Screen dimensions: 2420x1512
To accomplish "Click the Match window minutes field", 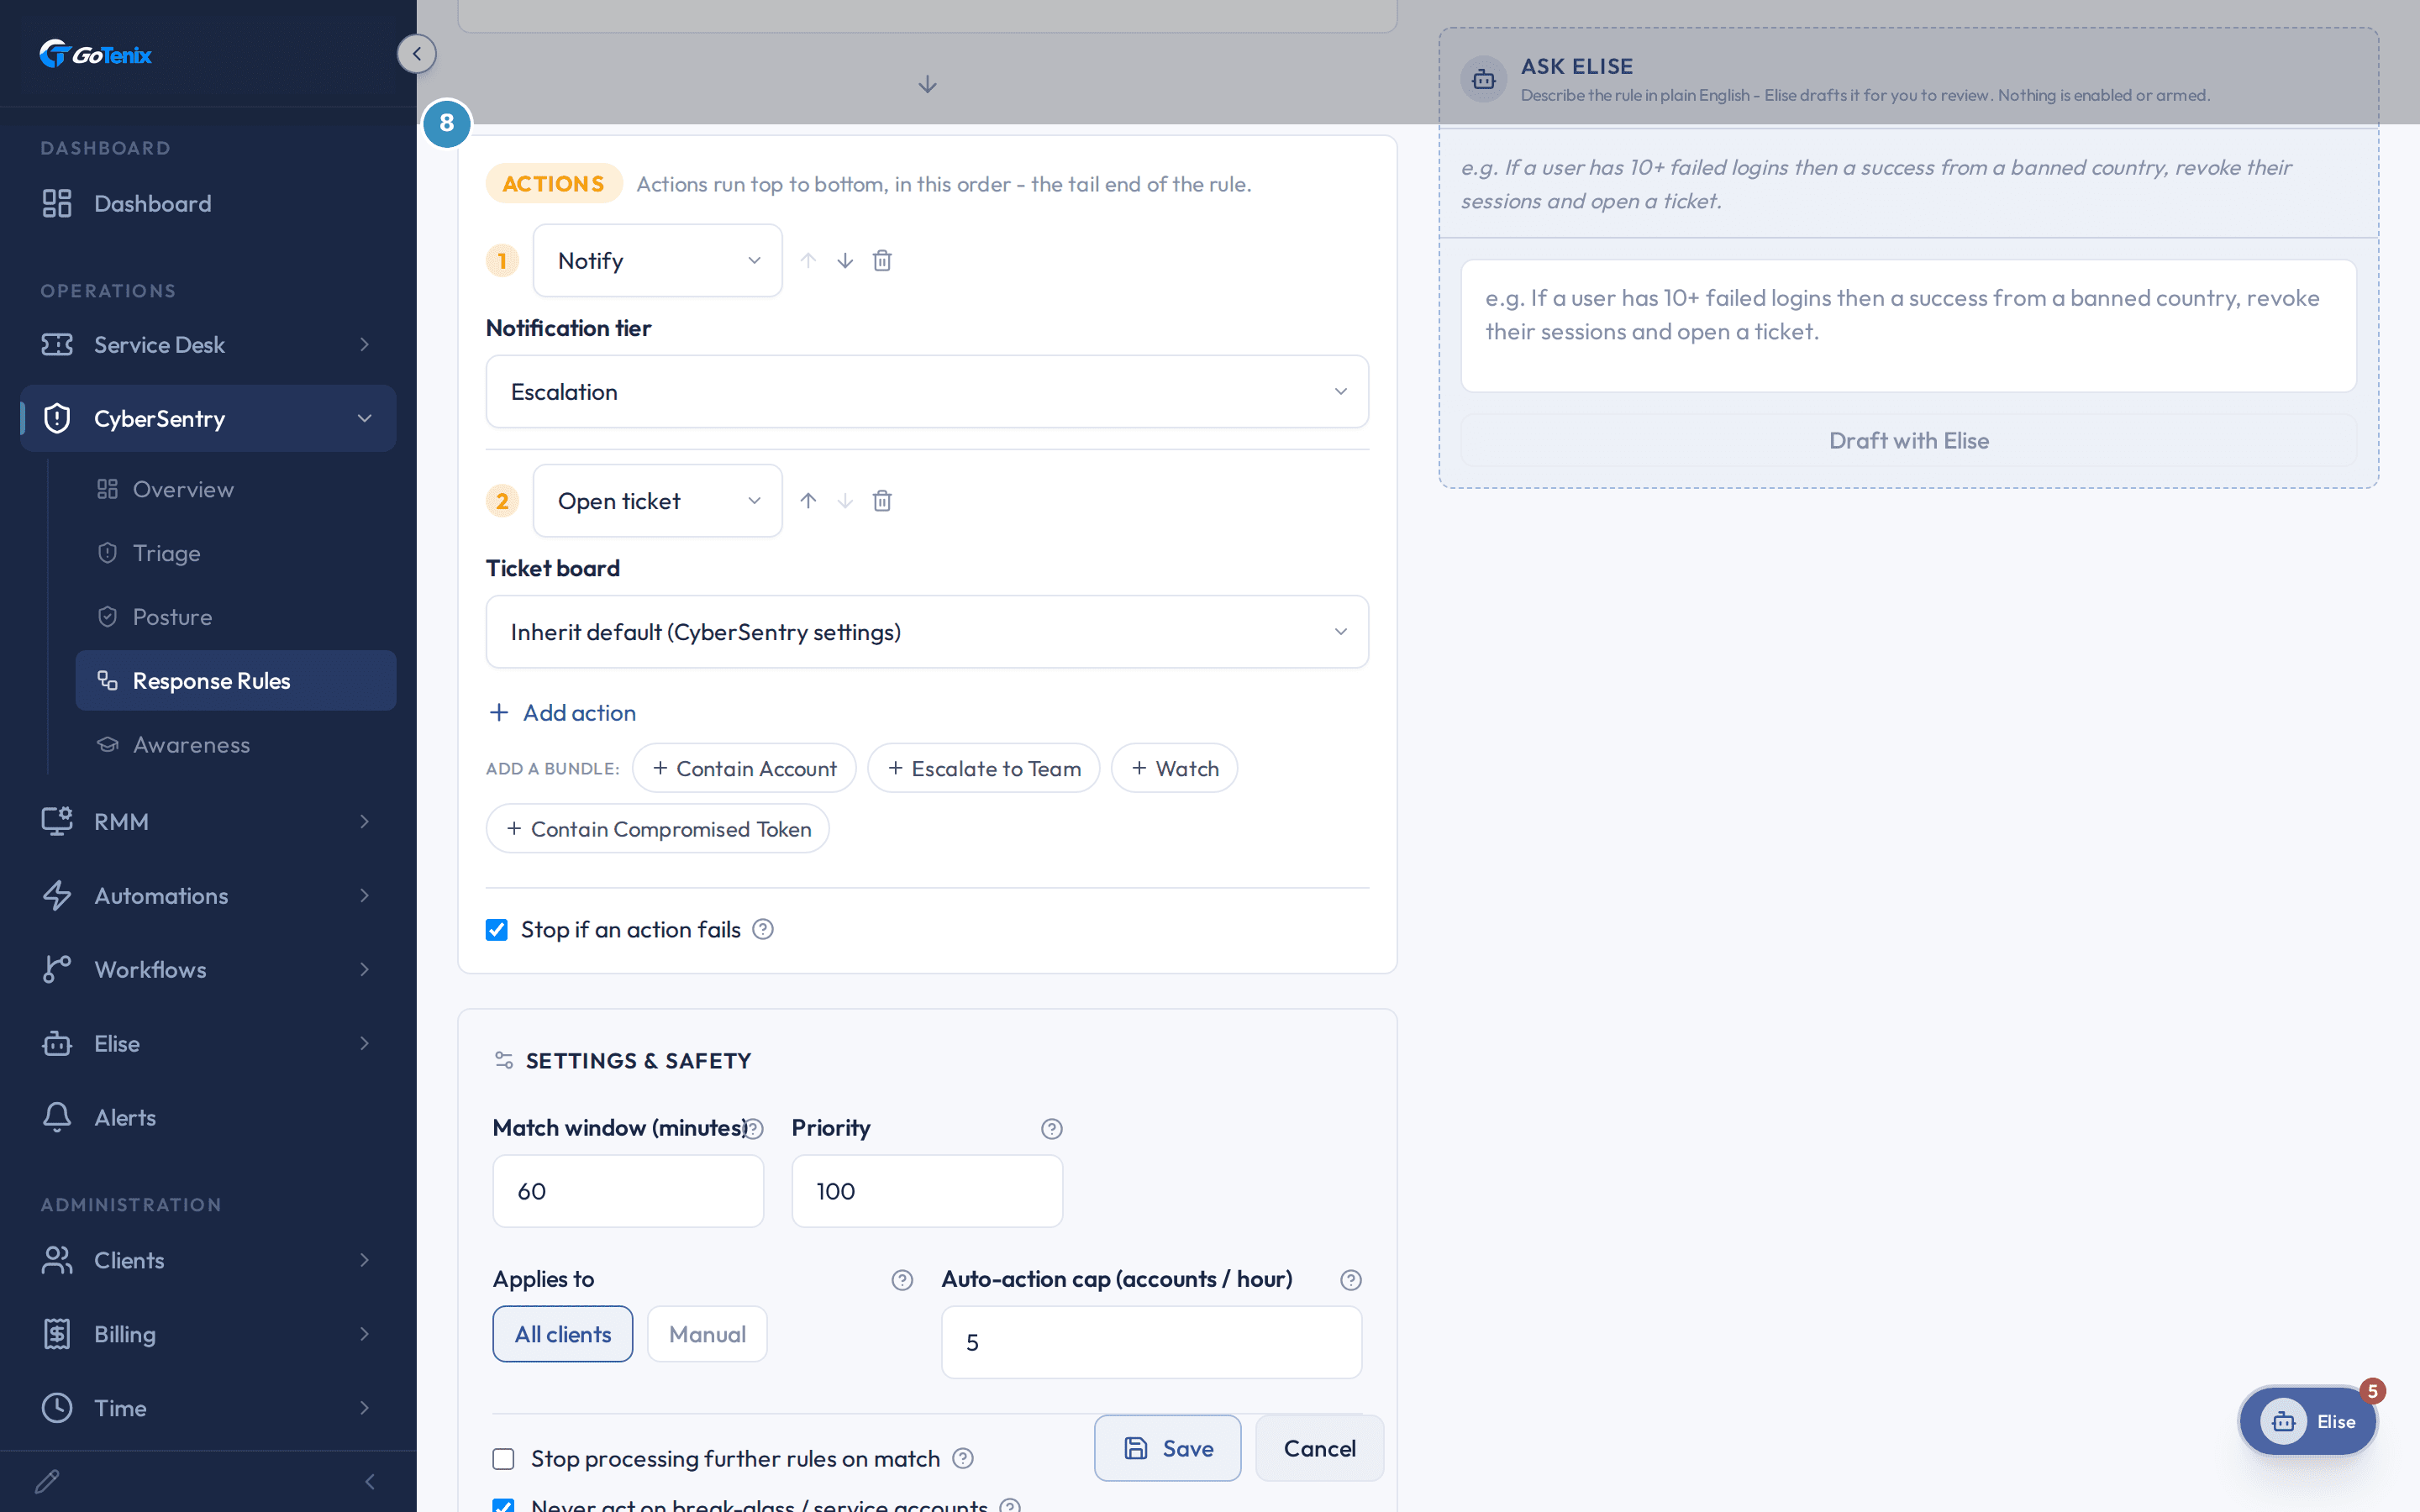I will 628,1191.
